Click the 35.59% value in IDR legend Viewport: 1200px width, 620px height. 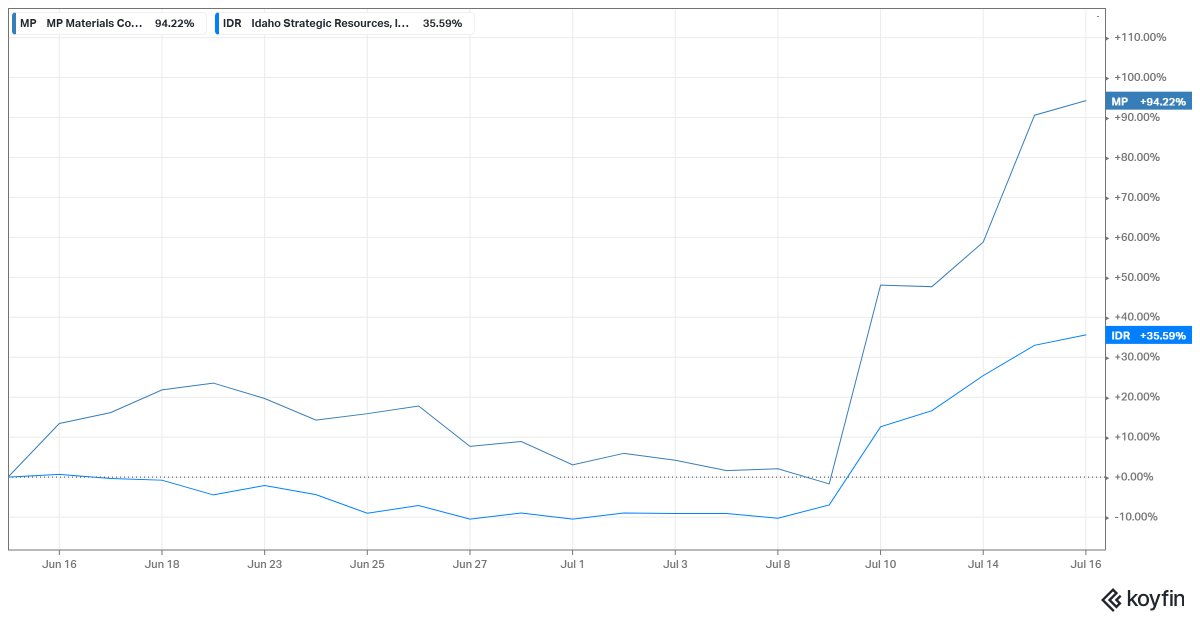point(442,23)
